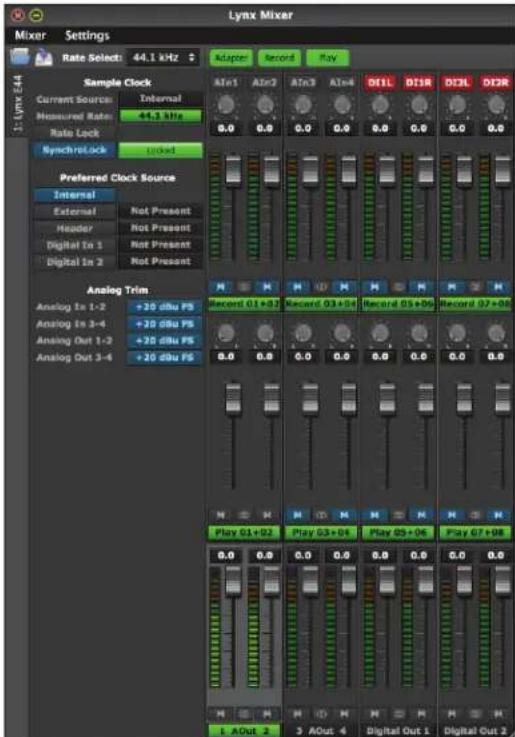
Task: Click the AIn1 input fader handle
Action: pos(234,169)
